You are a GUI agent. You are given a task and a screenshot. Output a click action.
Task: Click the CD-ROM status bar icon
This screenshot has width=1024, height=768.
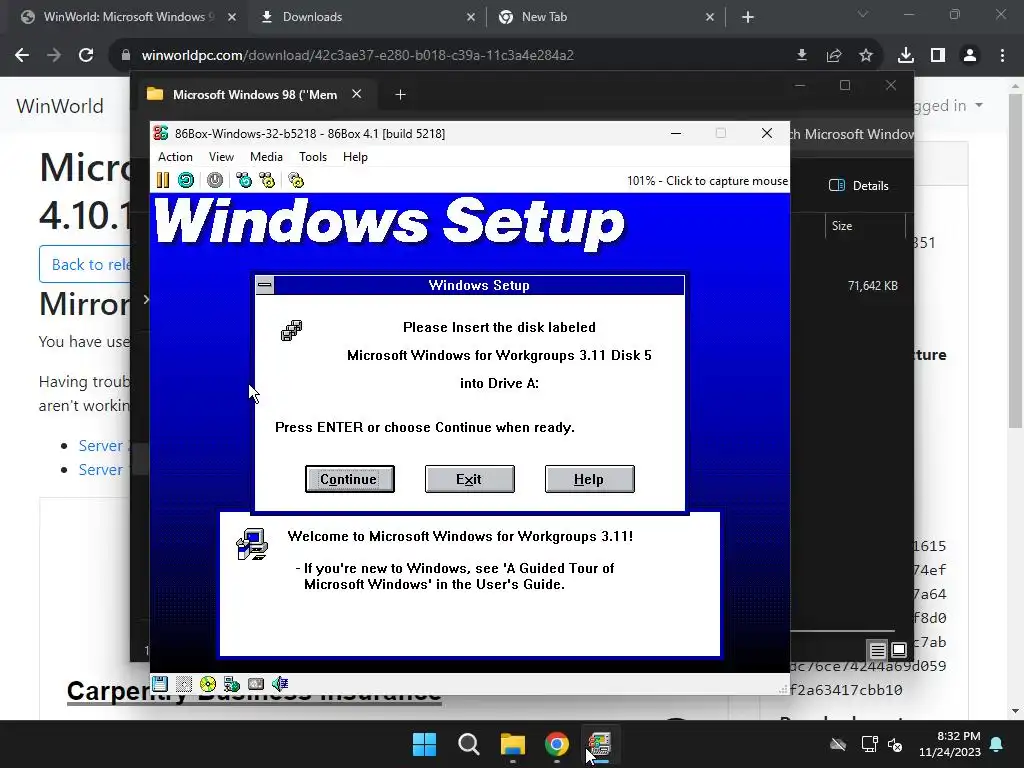208,684
